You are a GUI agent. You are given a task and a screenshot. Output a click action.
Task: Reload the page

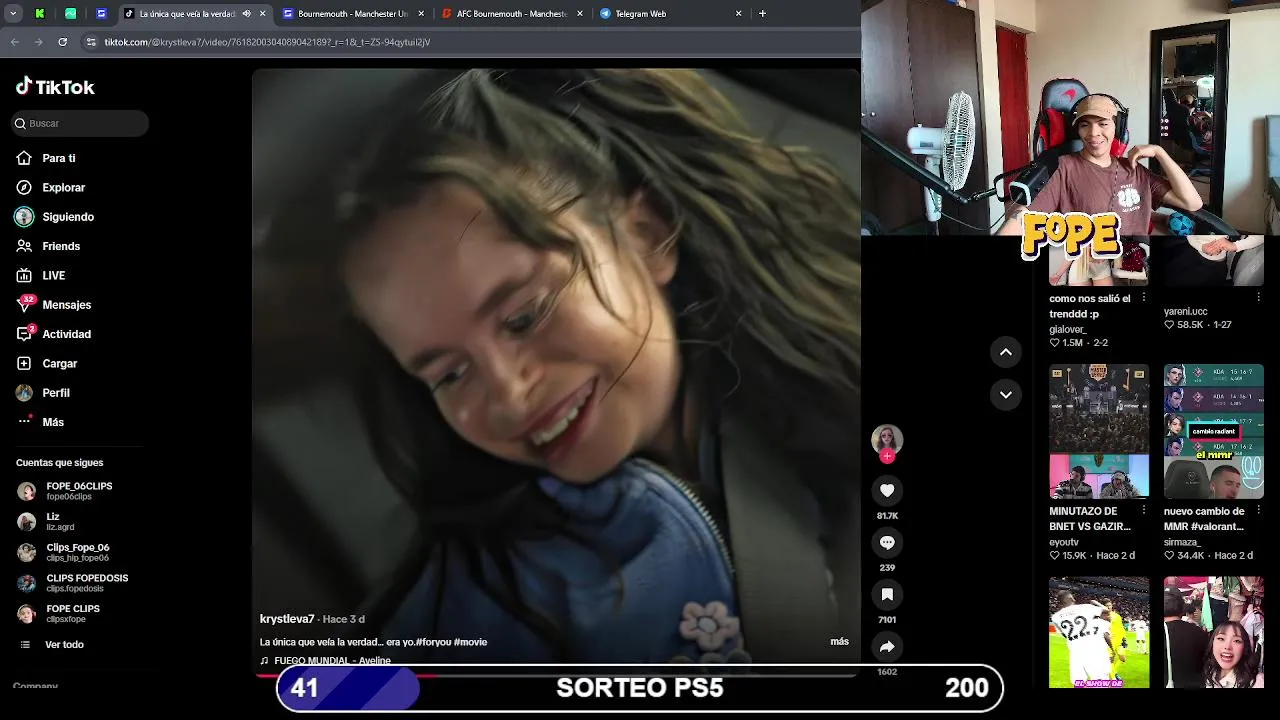(62, 42)
